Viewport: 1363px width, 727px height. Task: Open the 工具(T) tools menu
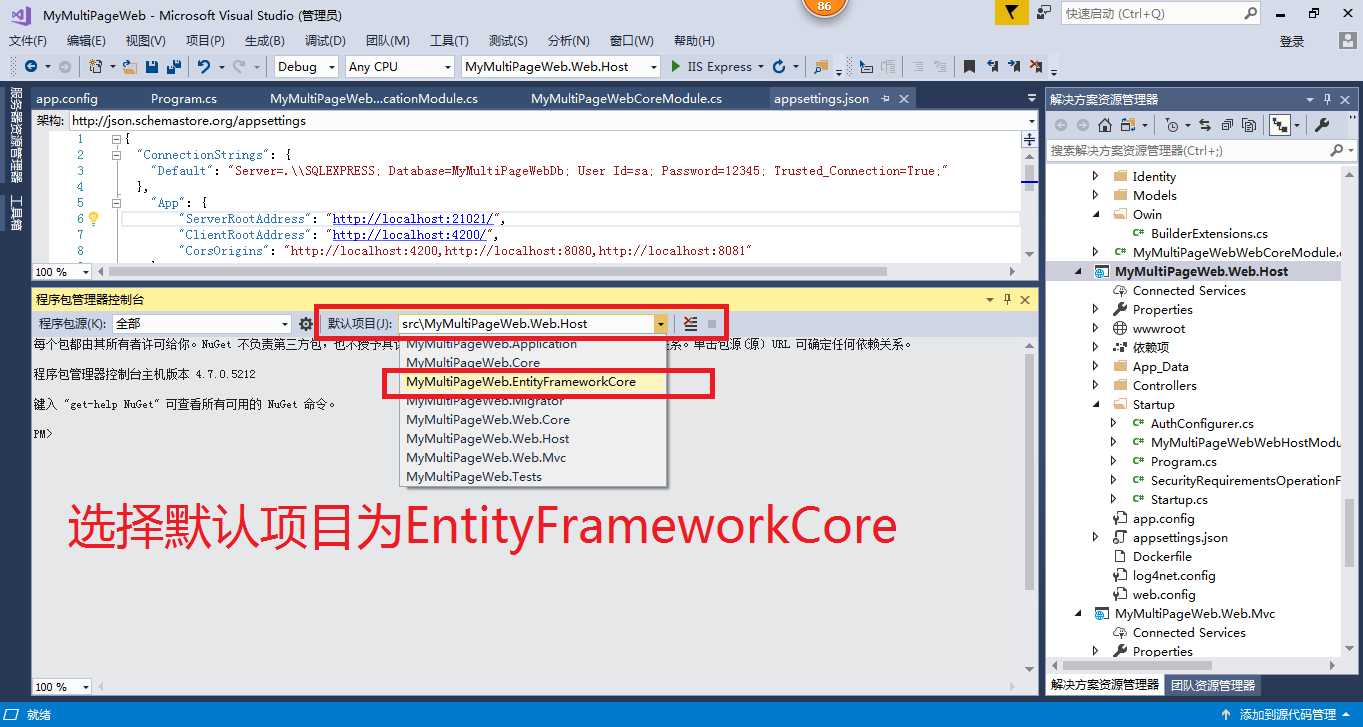coord(449,40)
